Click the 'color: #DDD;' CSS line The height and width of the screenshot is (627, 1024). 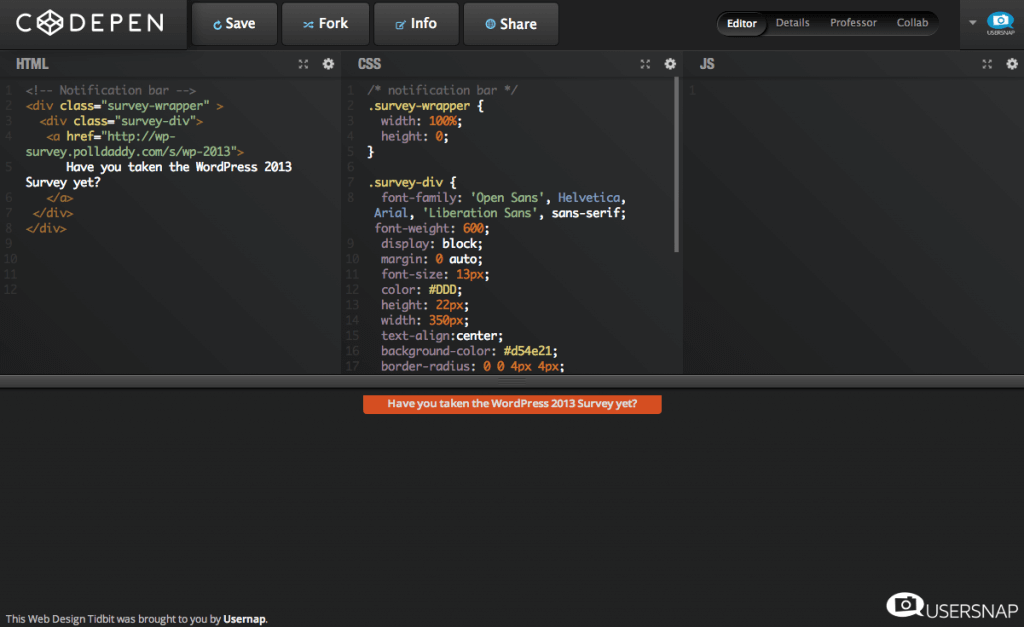[421, 289]
